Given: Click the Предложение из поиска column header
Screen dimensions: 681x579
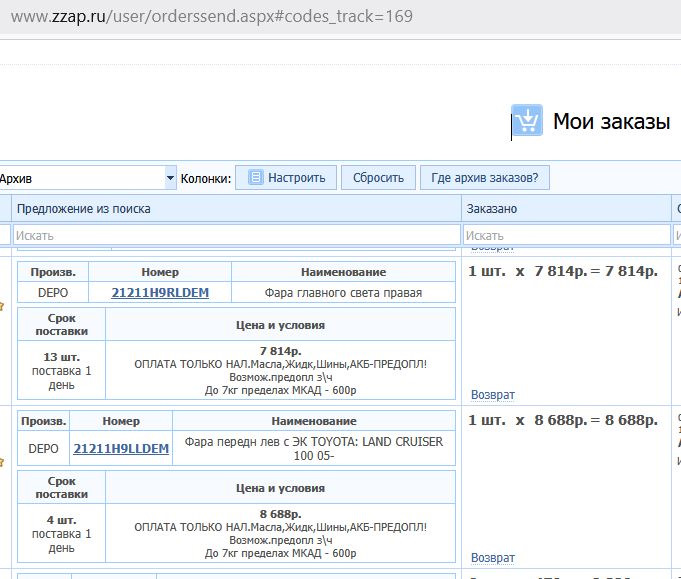Looking at the screenshot, I should pyautogui.click(x=236, y=209).
